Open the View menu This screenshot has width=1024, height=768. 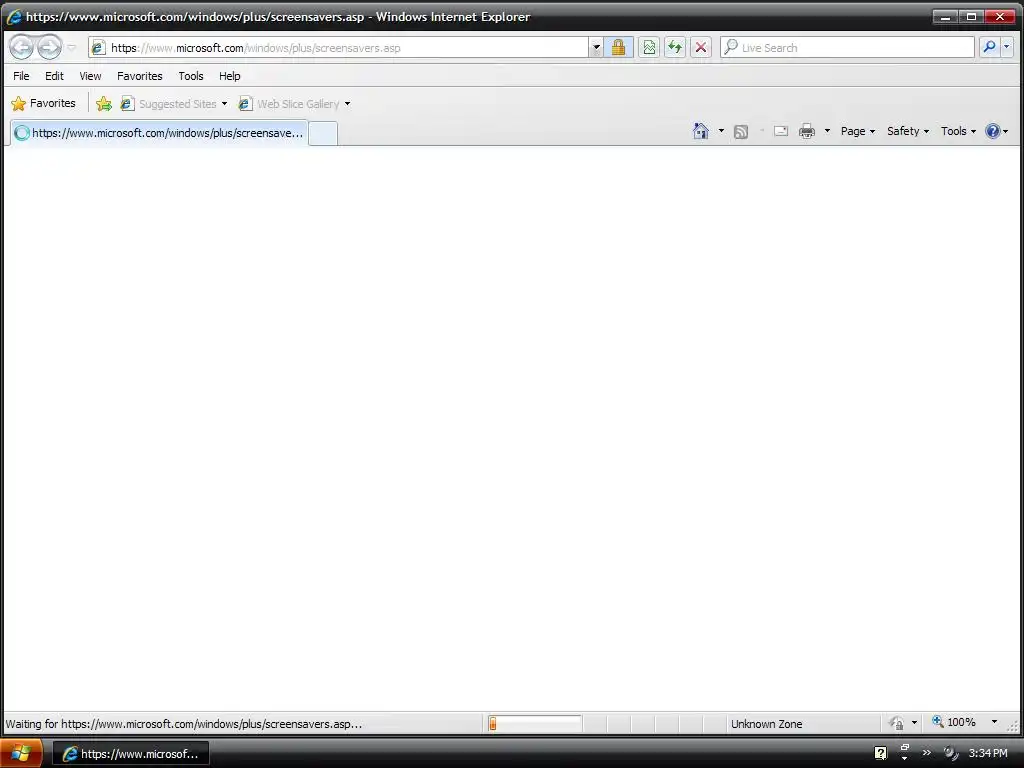[x=90, y=76]
